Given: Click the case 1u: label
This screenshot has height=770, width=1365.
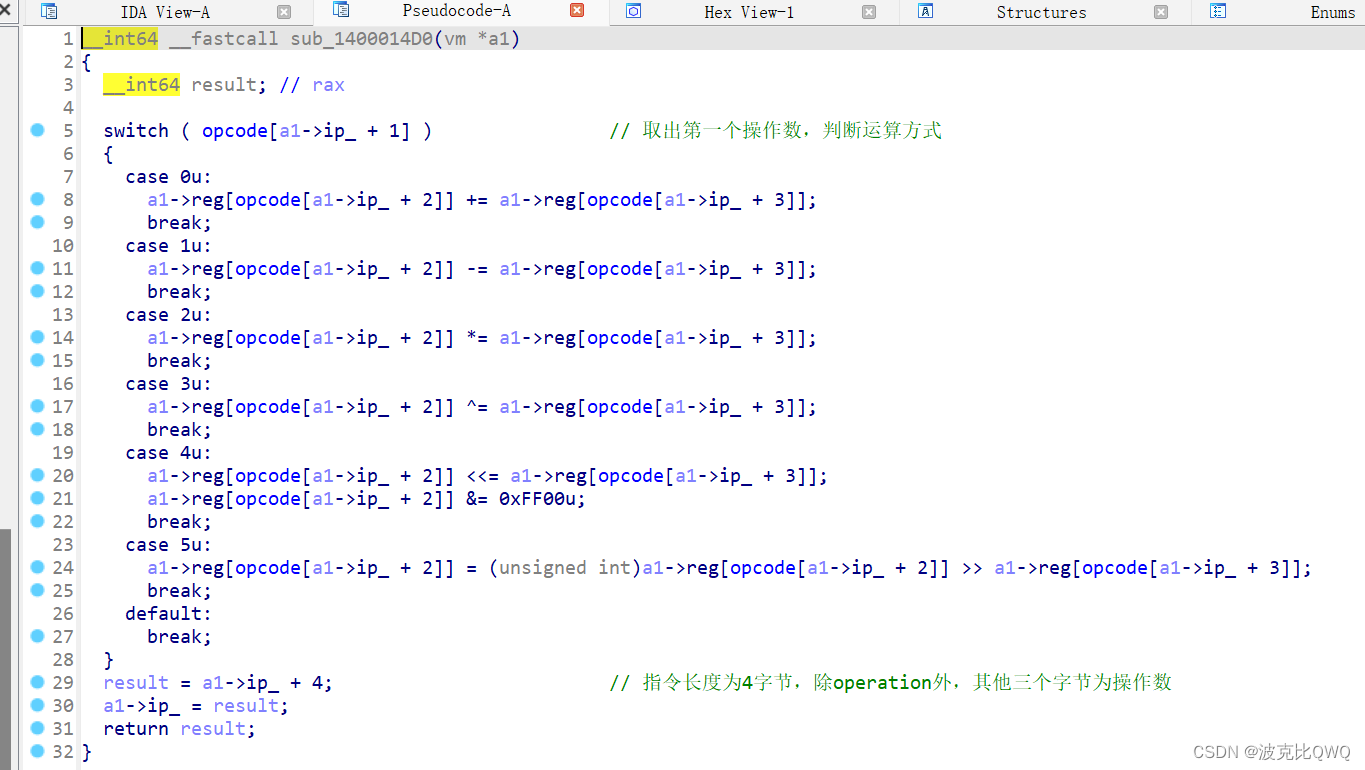Looking at the screenshot, I should 169,246.
